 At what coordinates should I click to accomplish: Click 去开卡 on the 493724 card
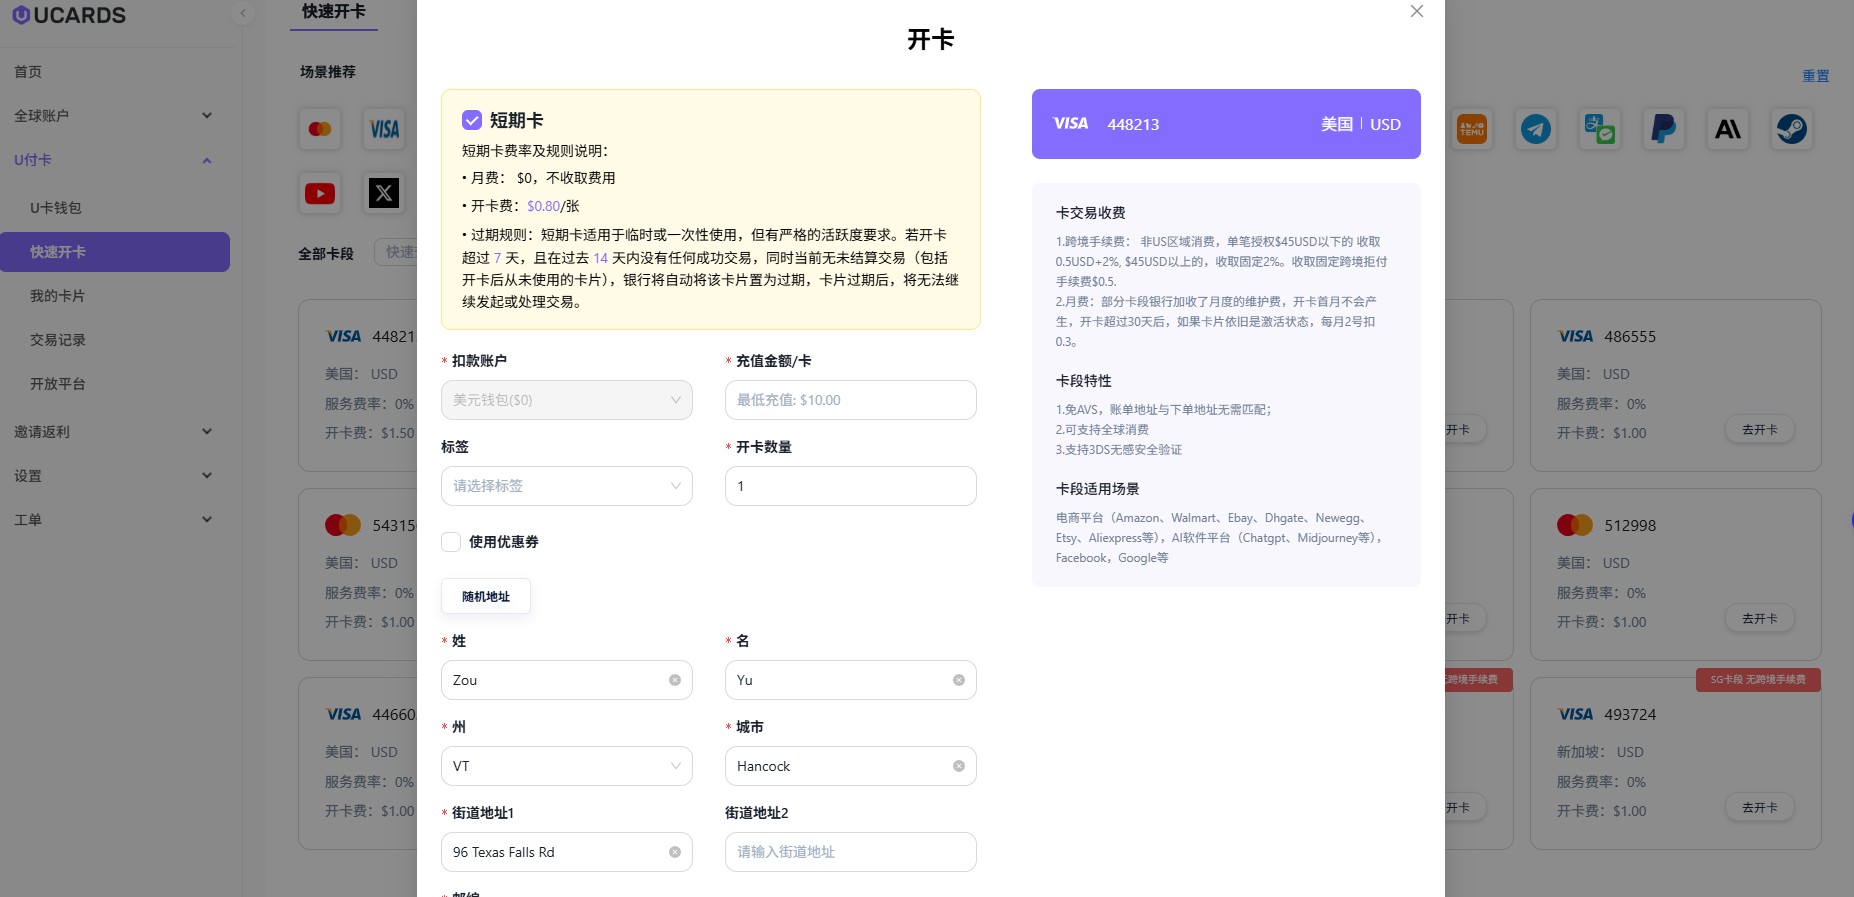(1759, 808)
